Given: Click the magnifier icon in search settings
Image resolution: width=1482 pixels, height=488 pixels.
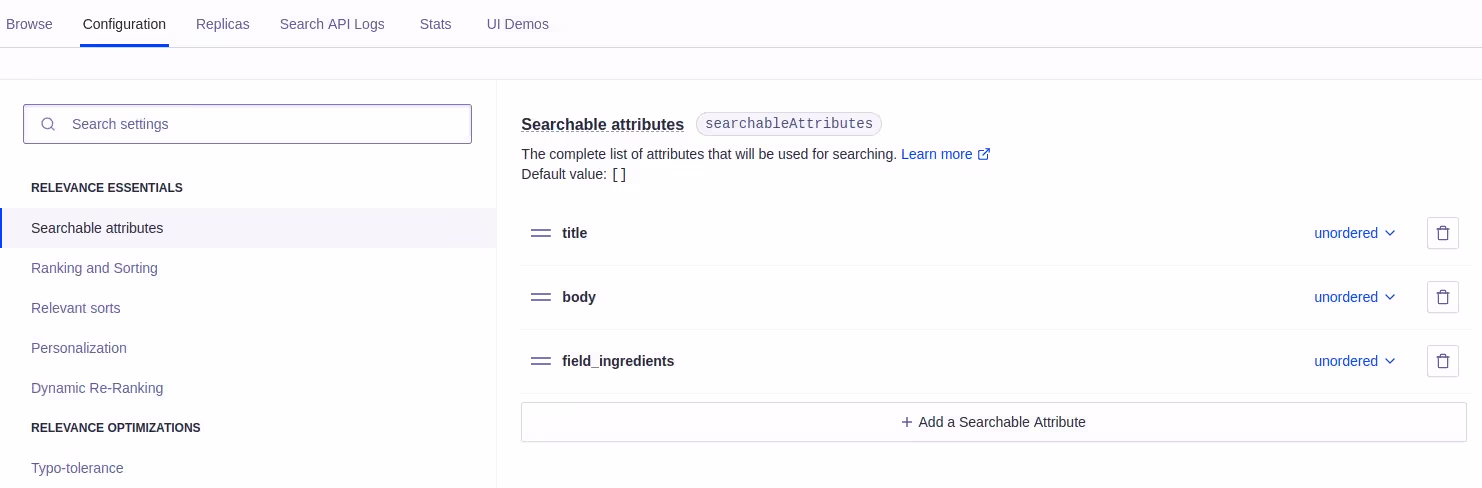Looking at the screenshot, I should [48, 124].
